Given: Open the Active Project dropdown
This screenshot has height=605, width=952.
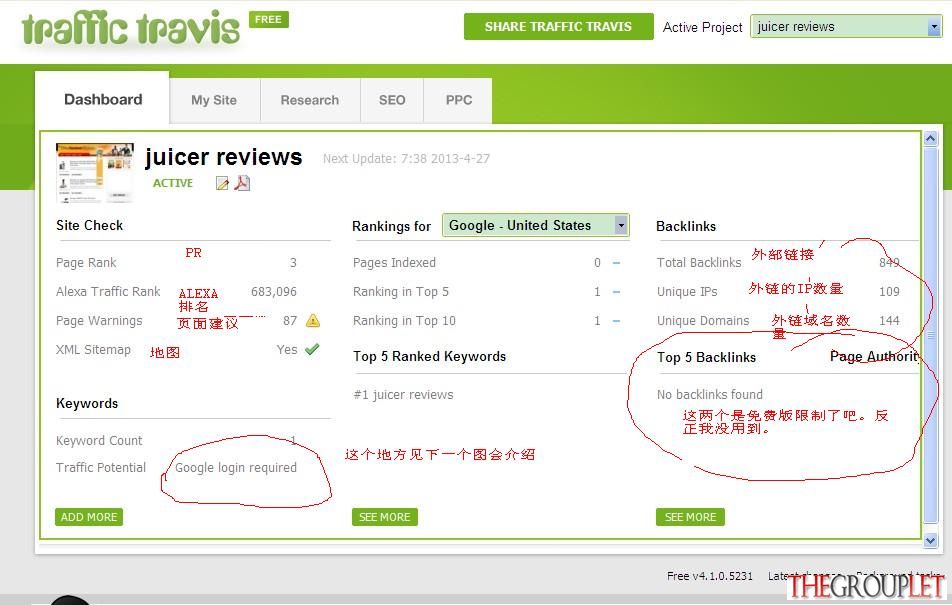Looking at the screenshot, I should click(846, 27).
